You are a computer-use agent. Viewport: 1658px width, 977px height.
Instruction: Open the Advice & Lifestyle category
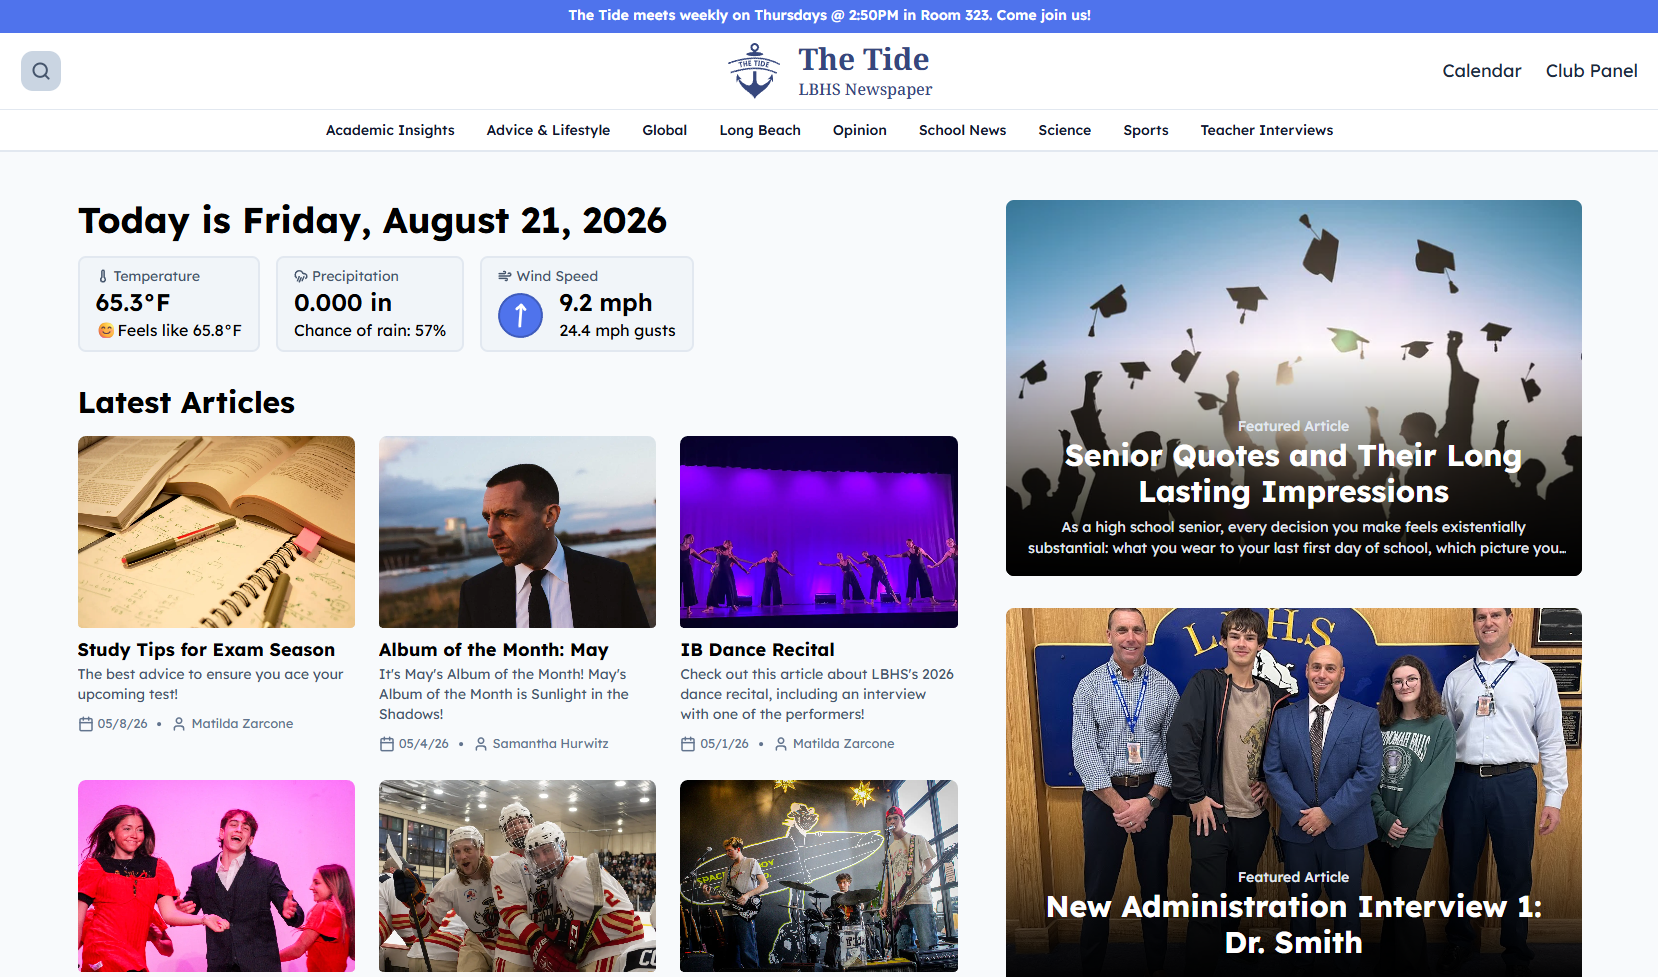pyautogui.click(x=548, y=130)
